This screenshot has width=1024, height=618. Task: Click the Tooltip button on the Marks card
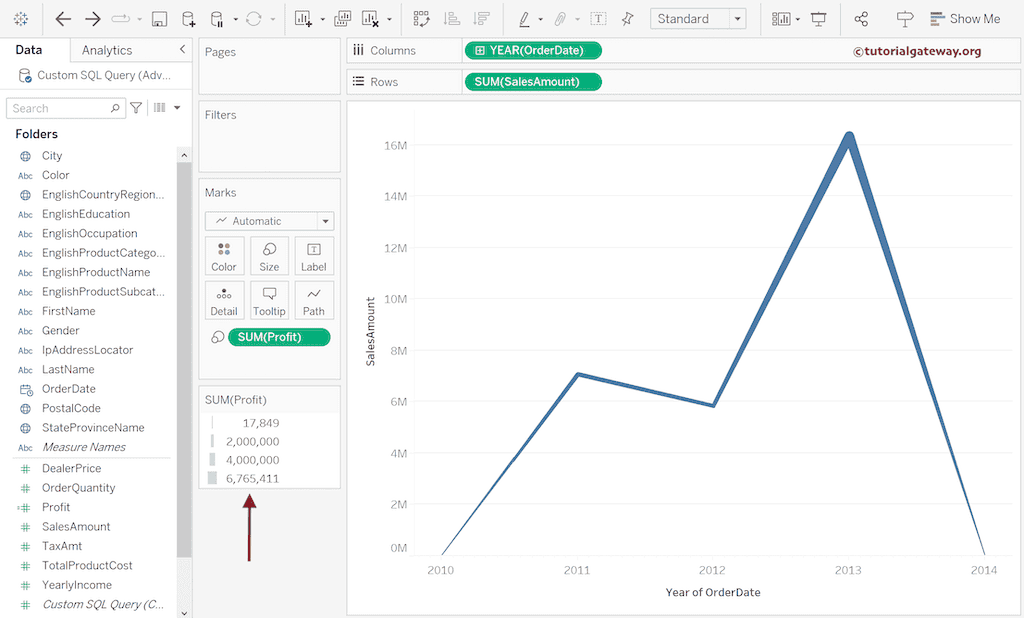pyautogui.click(x=269, y=299)
